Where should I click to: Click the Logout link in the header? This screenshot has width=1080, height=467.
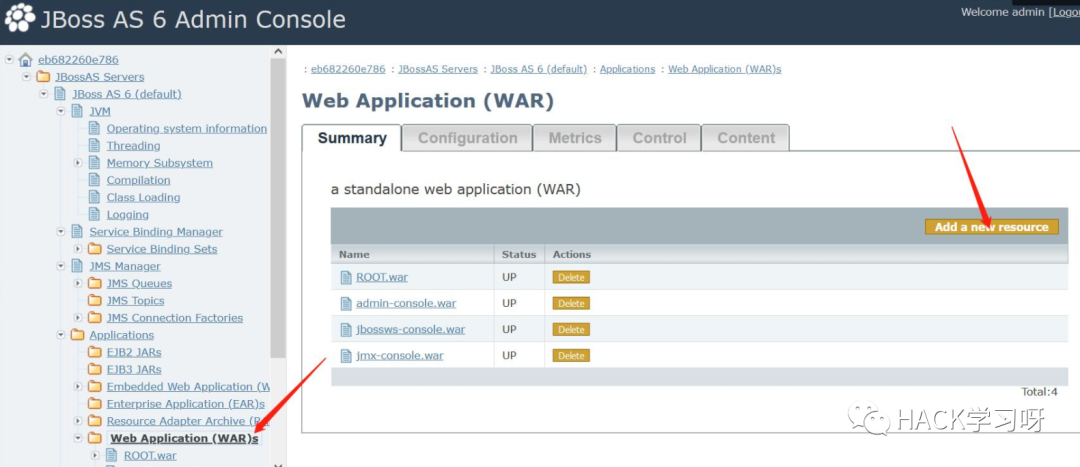1064,12
